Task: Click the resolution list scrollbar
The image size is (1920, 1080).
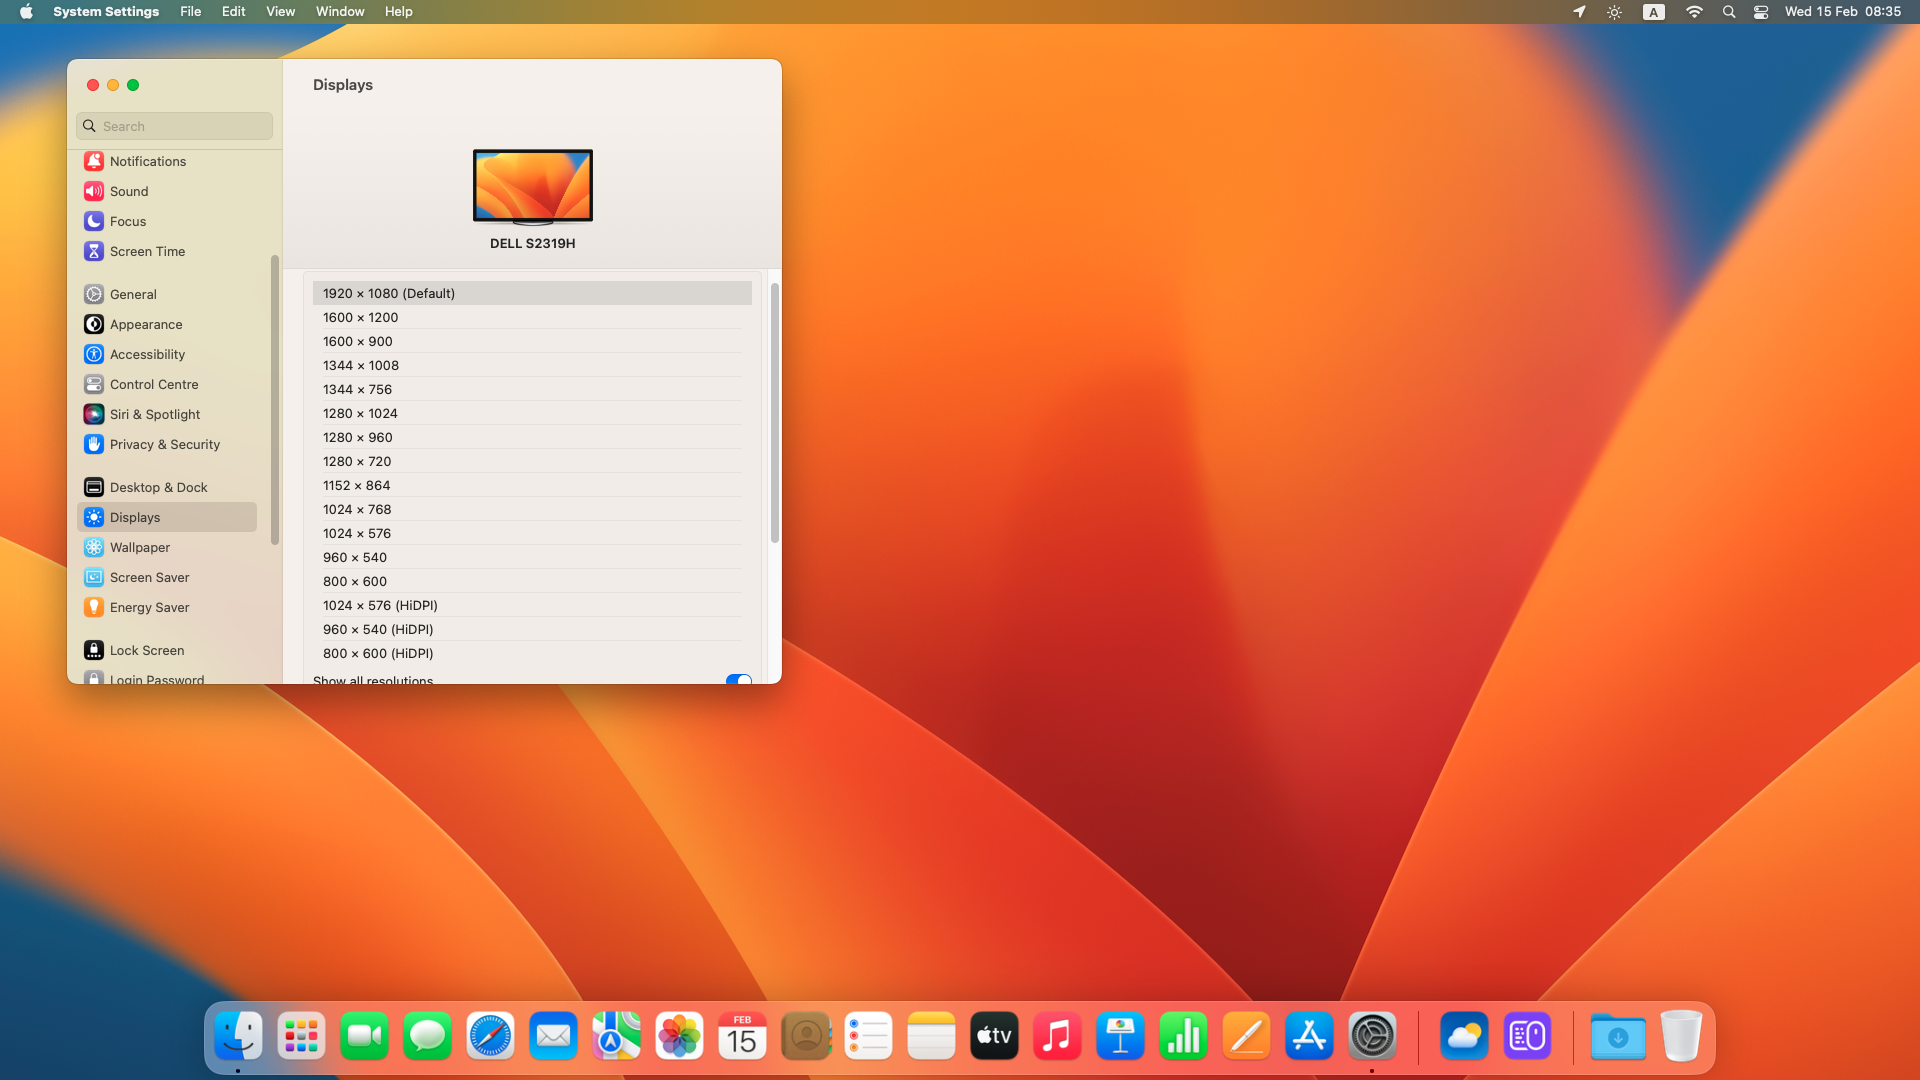Action: pos(774,412)
